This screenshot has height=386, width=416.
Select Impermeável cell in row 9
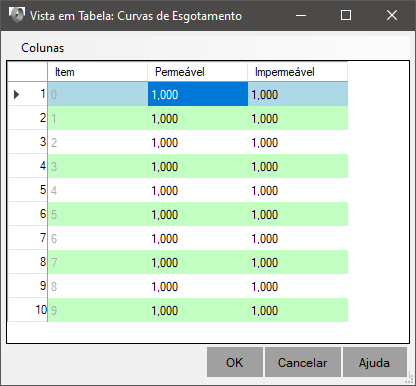click(298, 286)
